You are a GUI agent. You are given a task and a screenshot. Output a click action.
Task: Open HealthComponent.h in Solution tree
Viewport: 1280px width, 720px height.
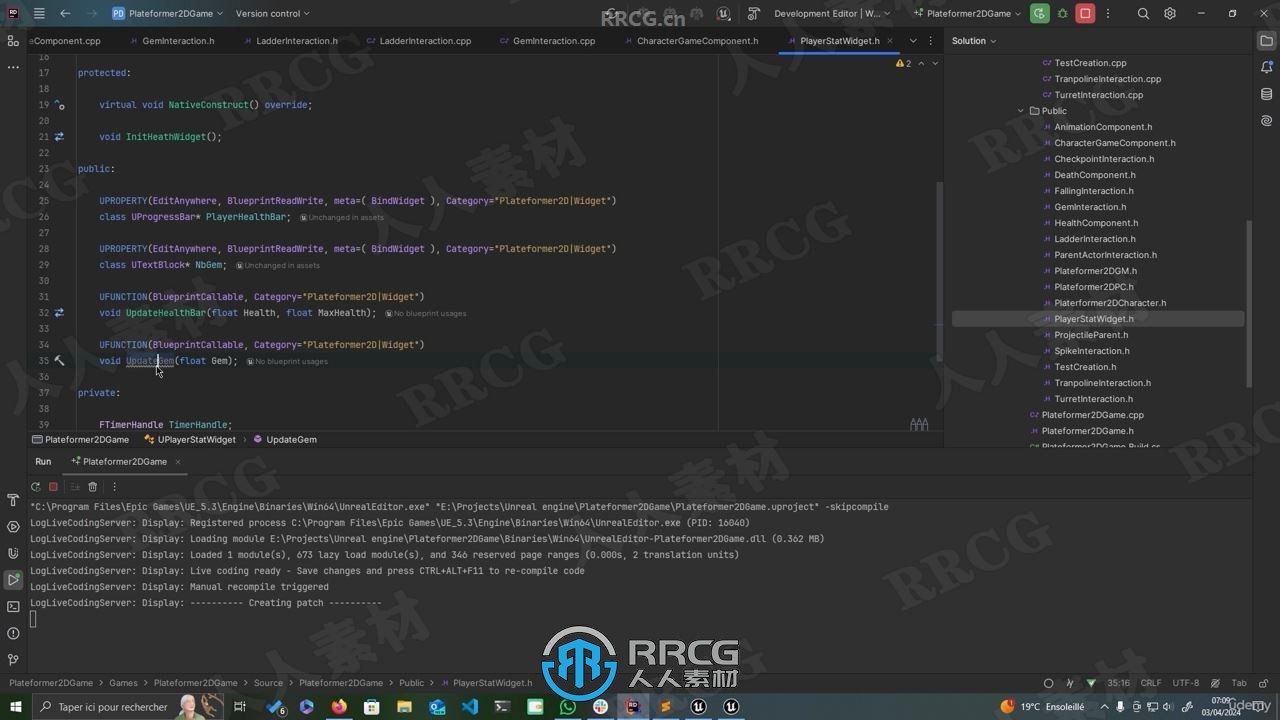1096,223
